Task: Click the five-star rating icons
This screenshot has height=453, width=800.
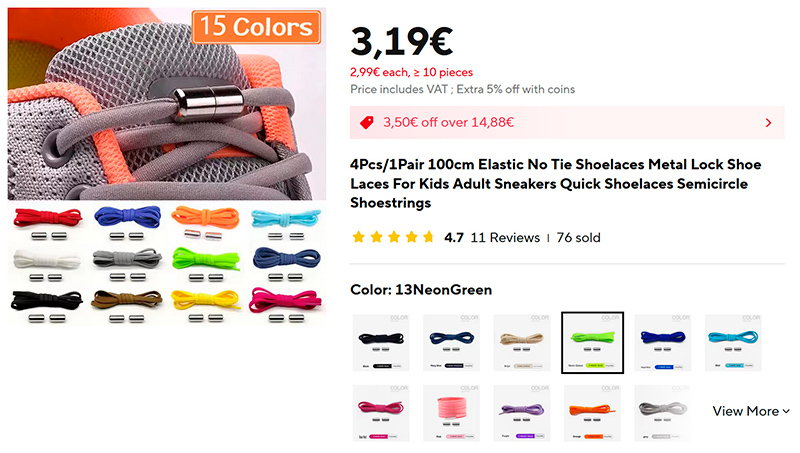Action: [x=393, y=237]
